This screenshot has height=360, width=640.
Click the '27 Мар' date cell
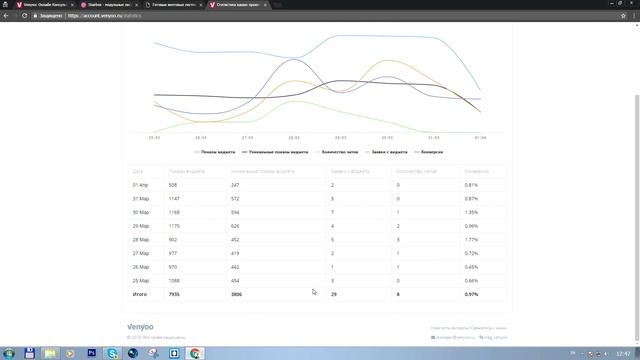click(x=140, y=253)
